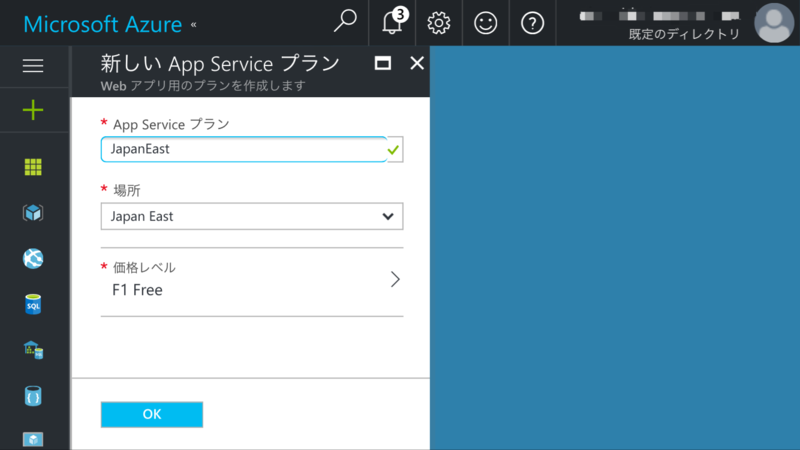Open SQL databases icon
The image size is (800, 450).
[33, 305]
